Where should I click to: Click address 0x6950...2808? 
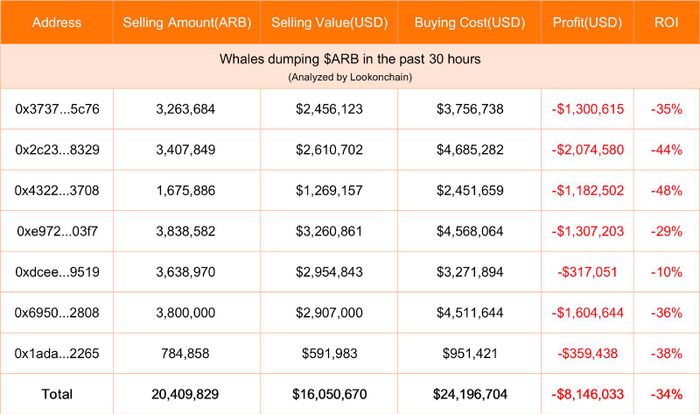pyautogui.click(x=57, y=312)
